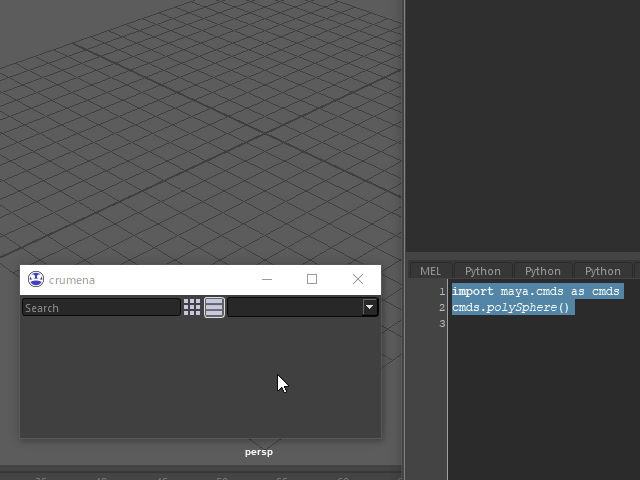Image resolution: width=640 pixels, height=480 pixels.
Task: Click the crumena window app icon
Action: click(x=36, y=280)
